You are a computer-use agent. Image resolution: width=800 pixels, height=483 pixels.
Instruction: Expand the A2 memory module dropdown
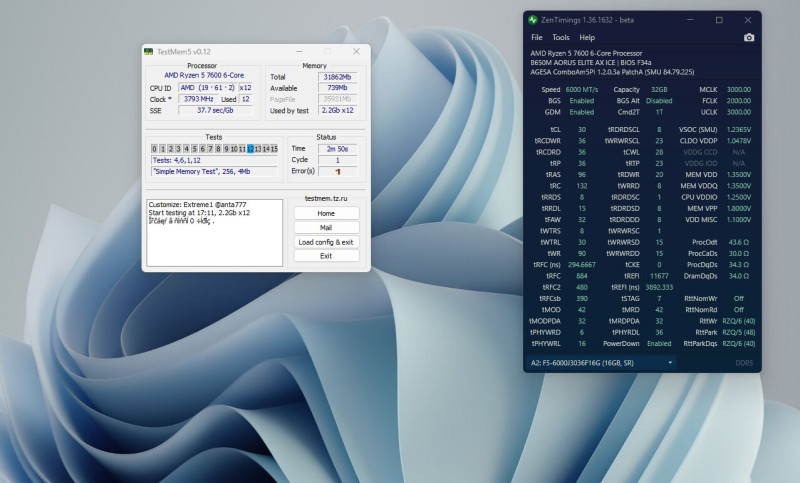tap(602, 363)
